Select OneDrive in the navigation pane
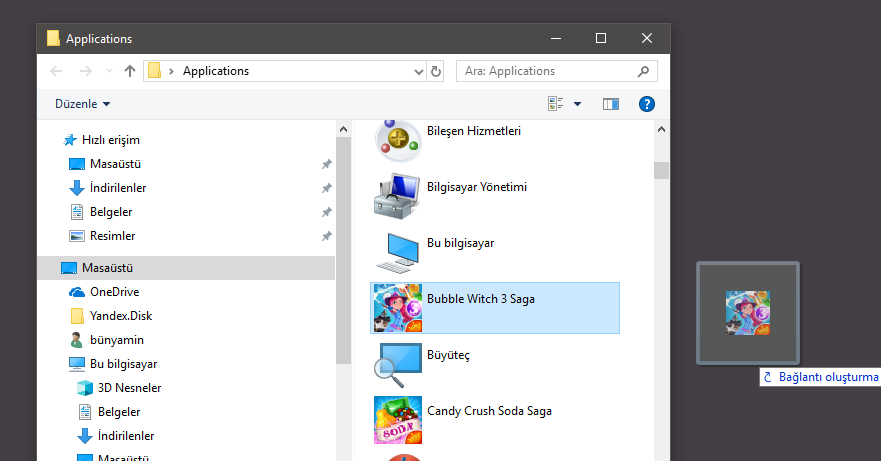Image resolution: width=881 pixels, height=461 pixels. coord(113,292)
